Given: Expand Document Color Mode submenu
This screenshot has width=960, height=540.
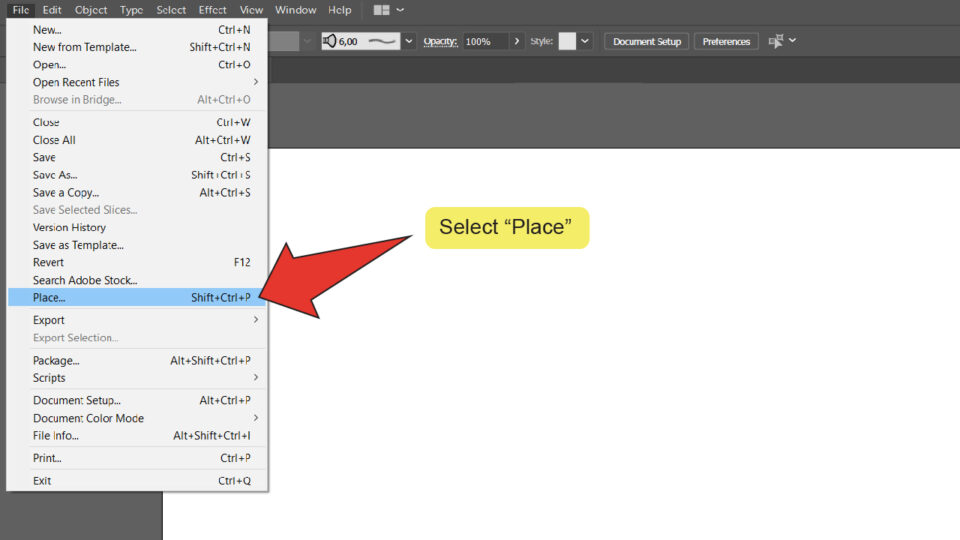Looking at the screenshot, I should (x=138, y=418).
